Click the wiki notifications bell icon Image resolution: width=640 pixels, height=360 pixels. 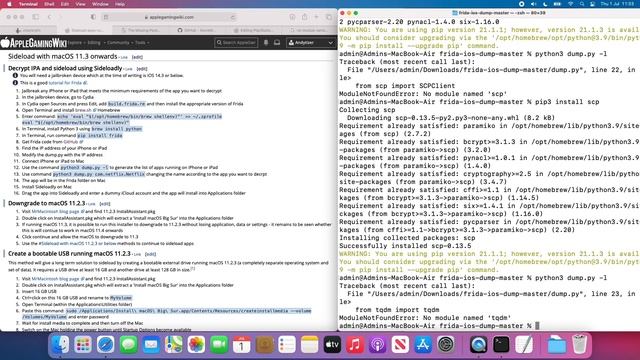pos(266,42)
